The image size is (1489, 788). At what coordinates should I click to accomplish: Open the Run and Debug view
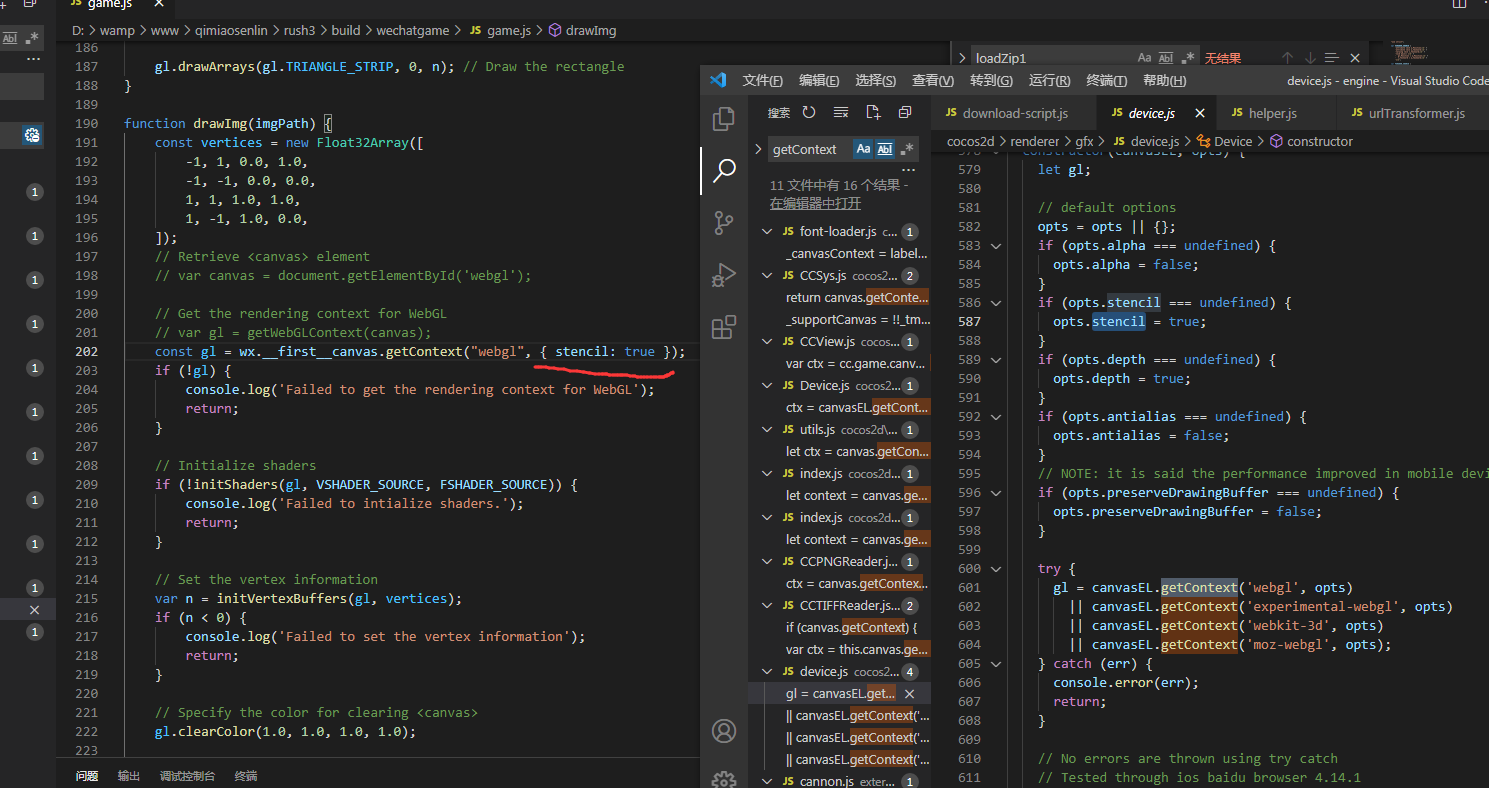click(x=724, y=275)
